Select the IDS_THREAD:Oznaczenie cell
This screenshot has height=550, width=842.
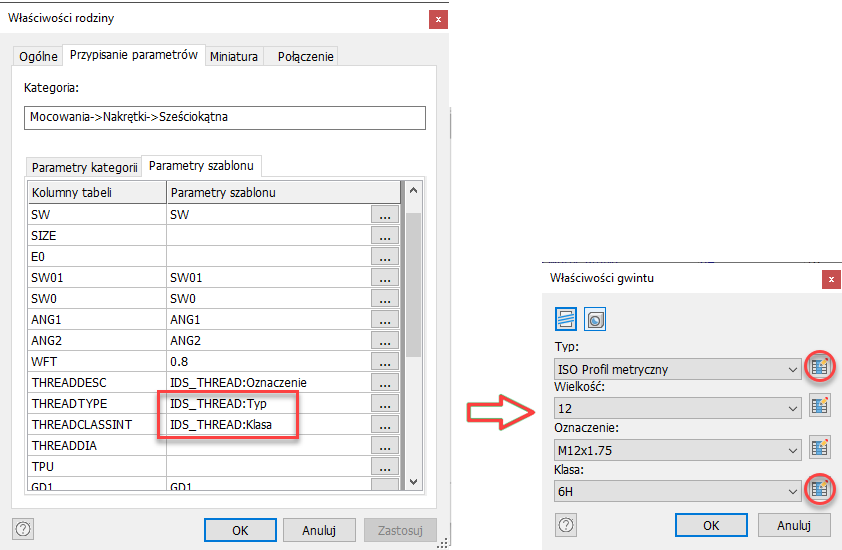pos(268,382)
